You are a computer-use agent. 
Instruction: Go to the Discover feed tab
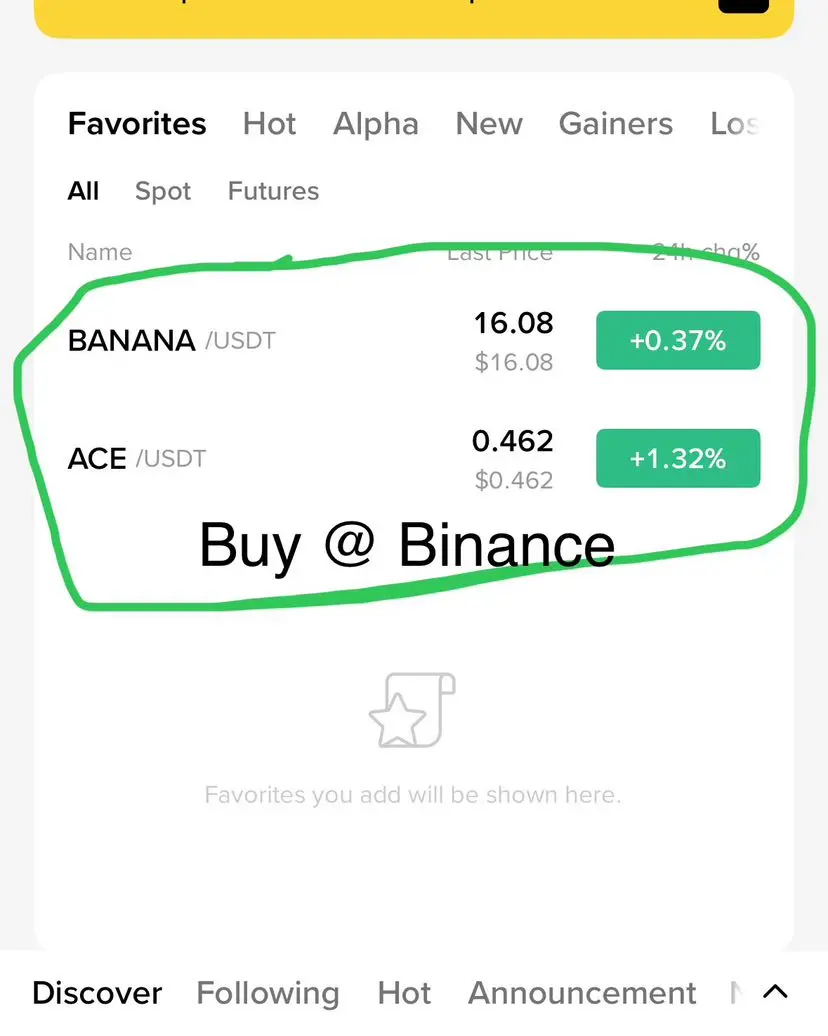(97, 993)
